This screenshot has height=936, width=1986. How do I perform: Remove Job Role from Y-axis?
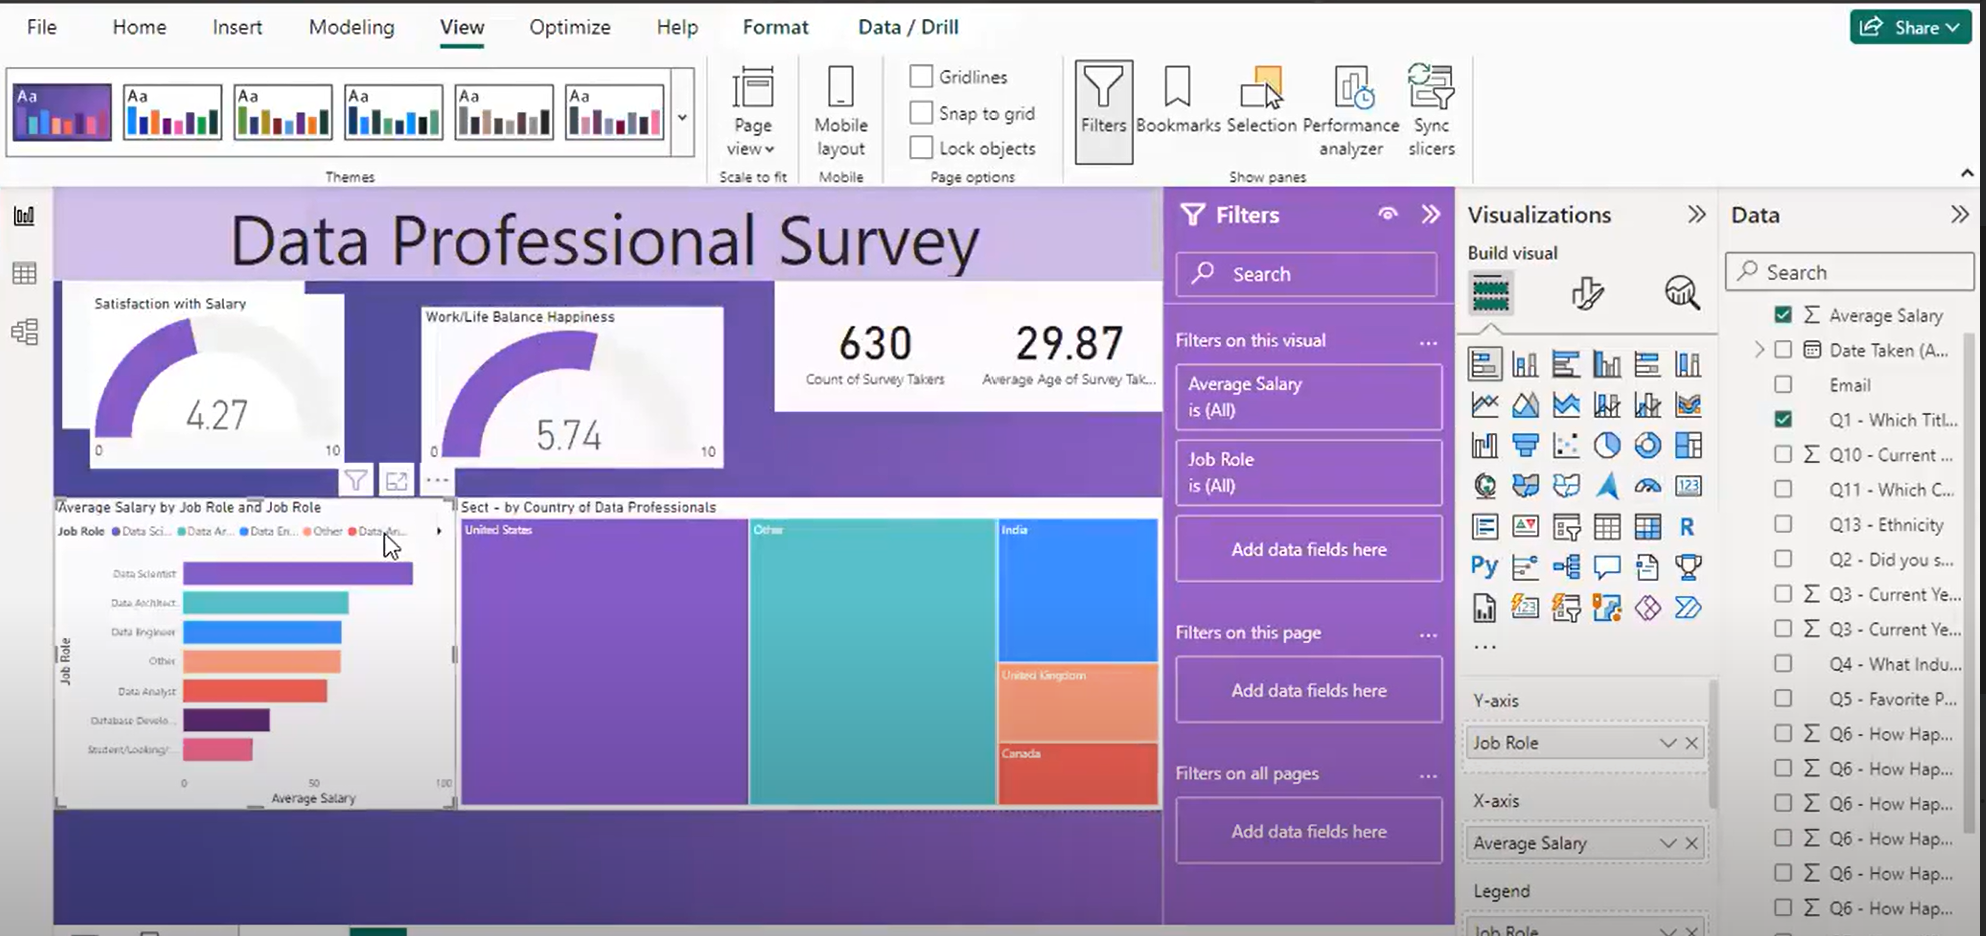coord(1692,743)
